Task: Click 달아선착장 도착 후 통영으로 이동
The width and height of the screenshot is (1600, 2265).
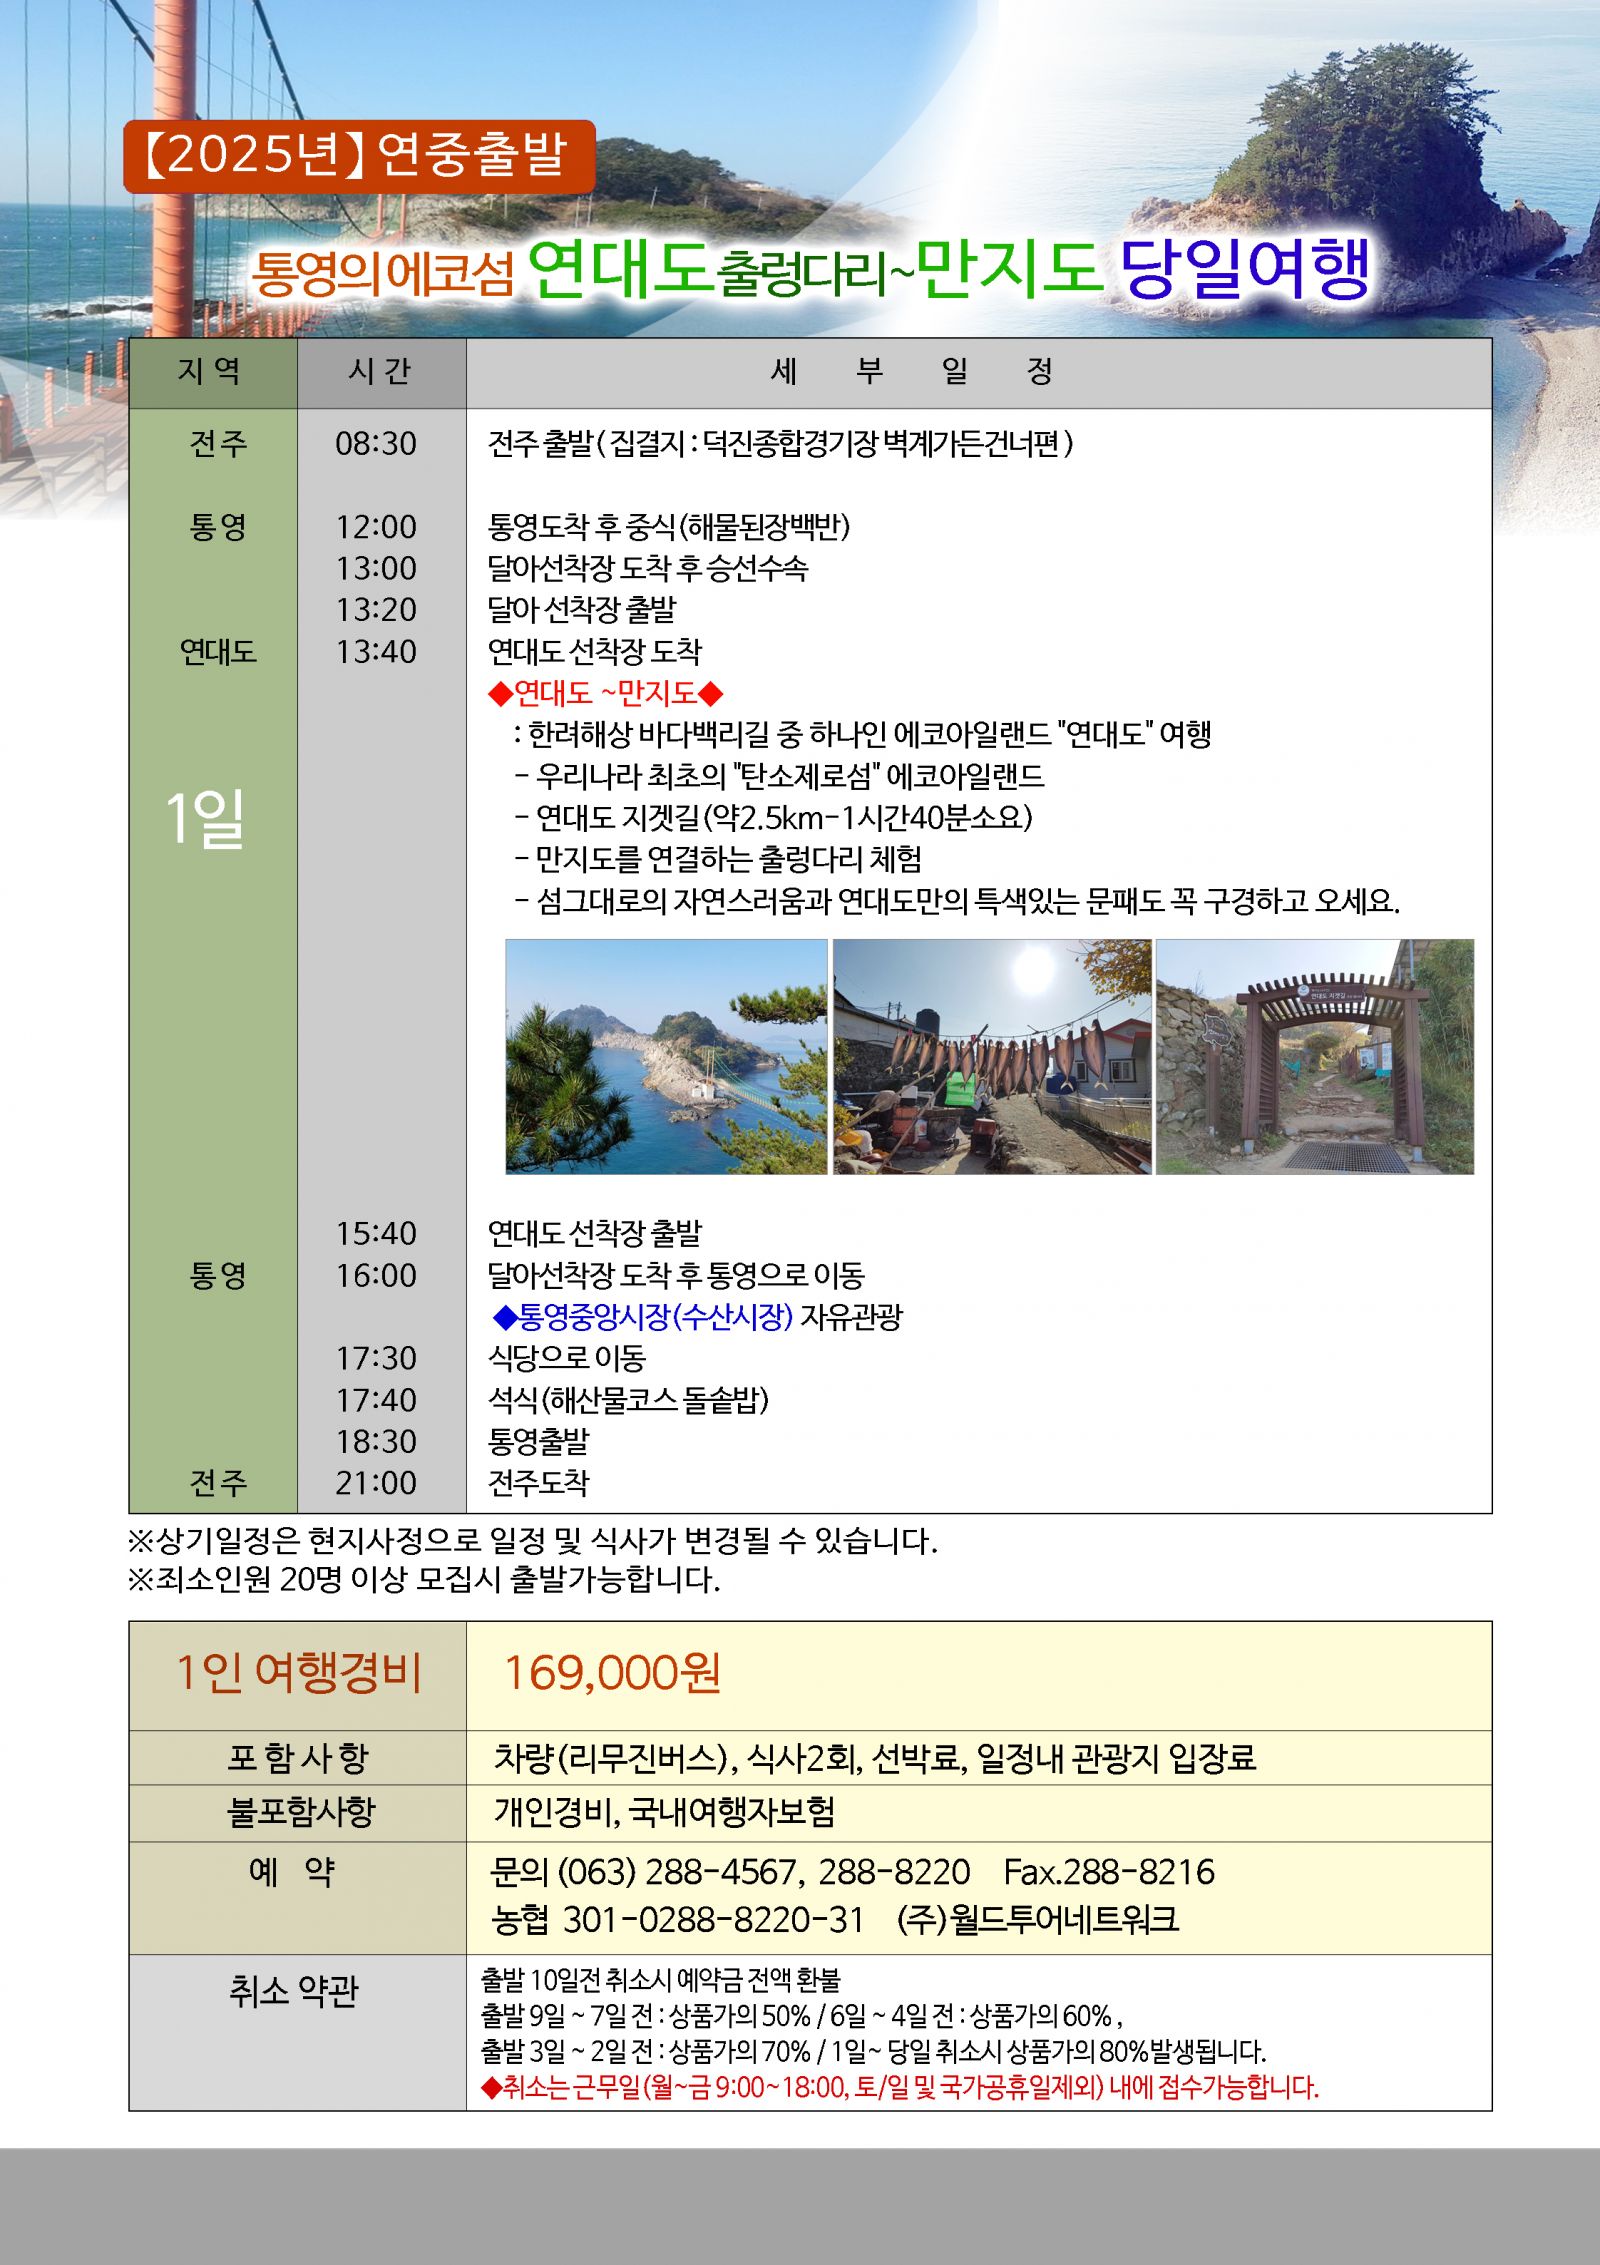Action: 676,1276
